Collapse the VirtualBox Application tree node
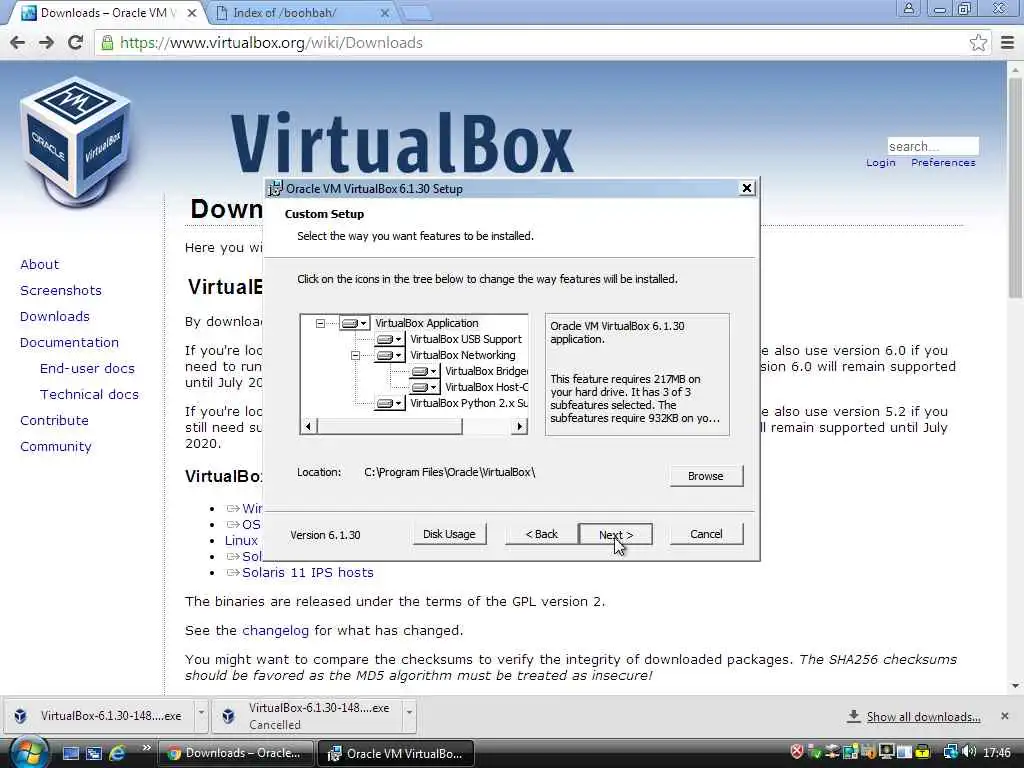Image resolution: width=1024 pixels, height=768 pixels. pos(320,323)
